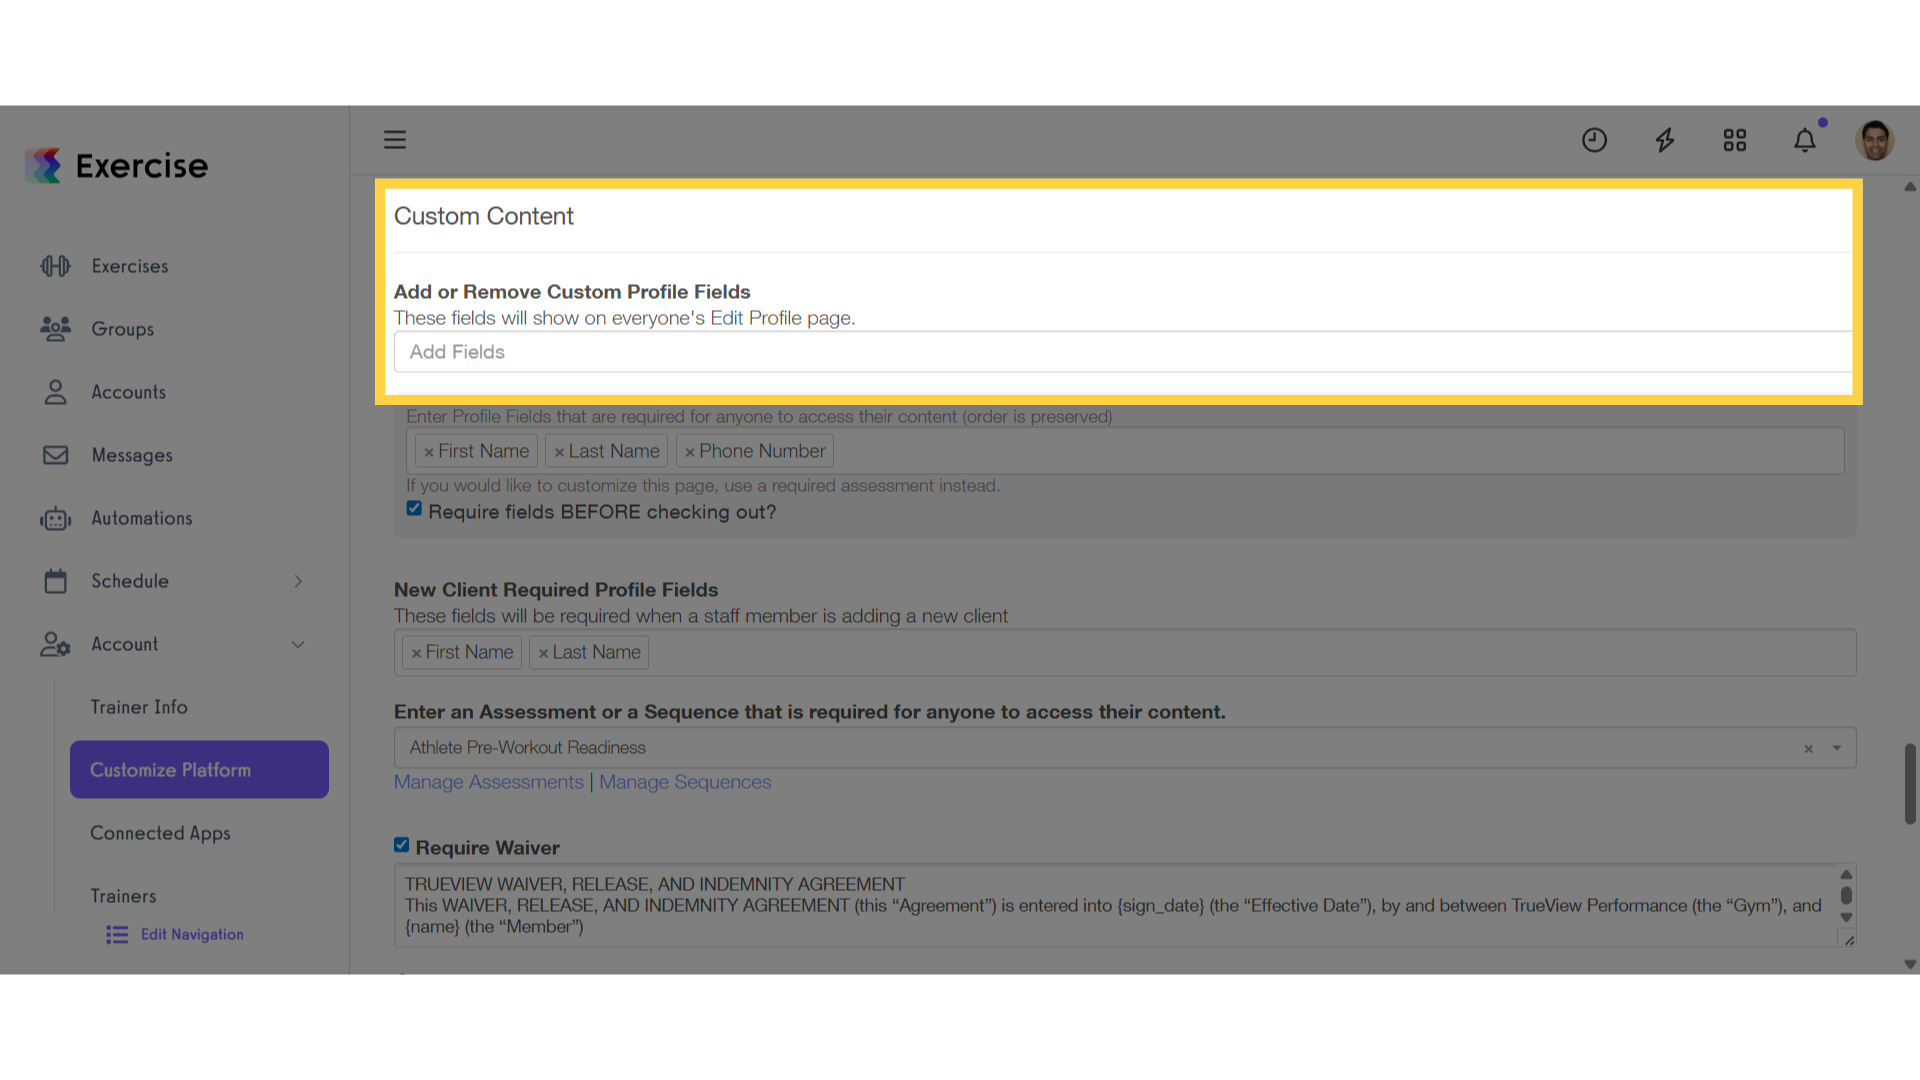Click the Custom Content heading
The height and width of the screenshot is (1080, 1920).
click(483, 217)
